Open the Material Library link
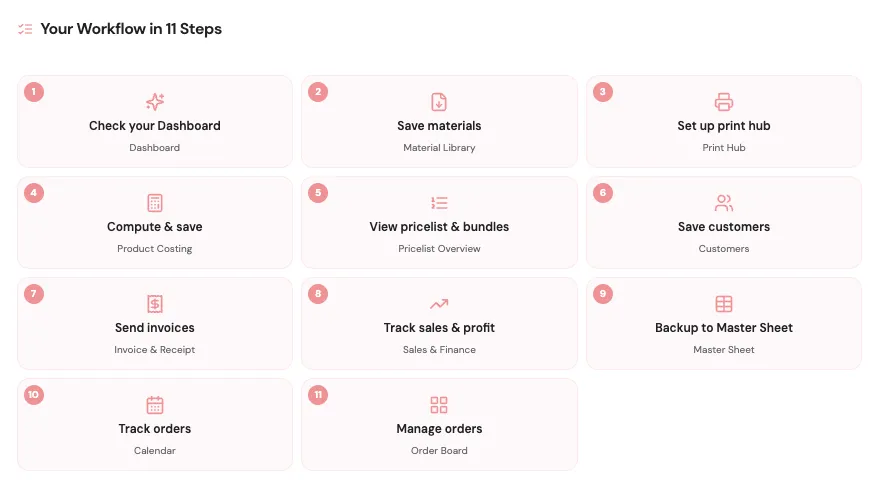Screen dimensions: 877x488 click(x=439, y=148)
